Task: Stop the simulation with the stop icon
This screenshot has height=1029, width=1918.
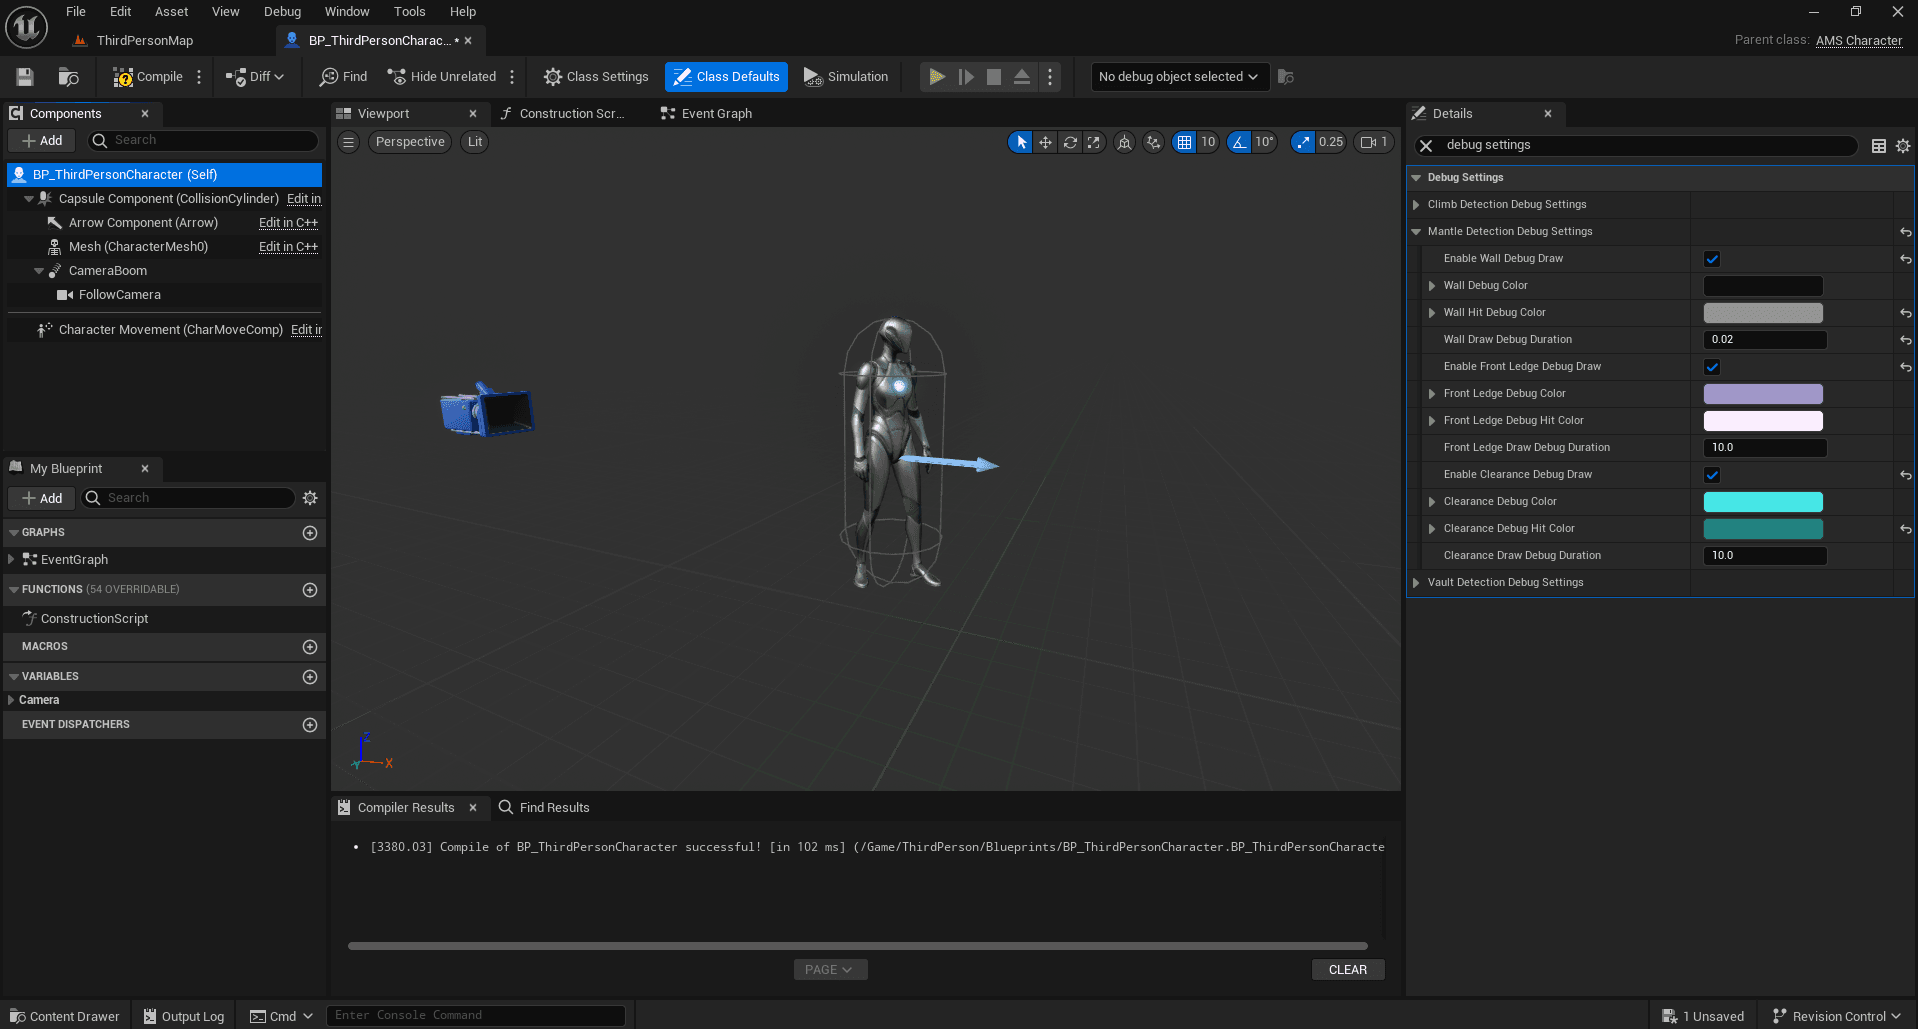Action: point(994,77)
